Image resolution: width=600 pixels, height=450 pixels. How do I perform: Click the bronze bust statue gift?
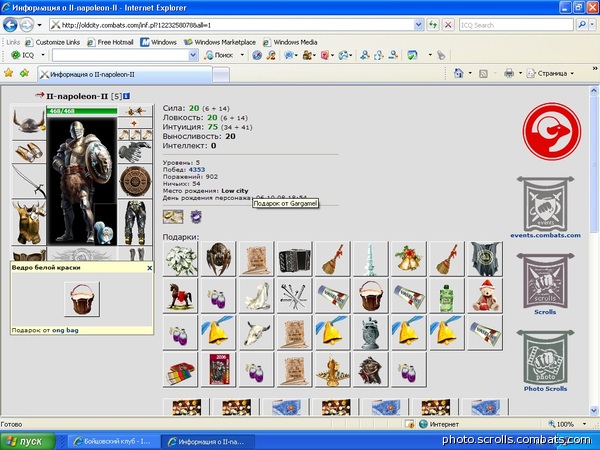pyautogui.click(x=370, y=370)
